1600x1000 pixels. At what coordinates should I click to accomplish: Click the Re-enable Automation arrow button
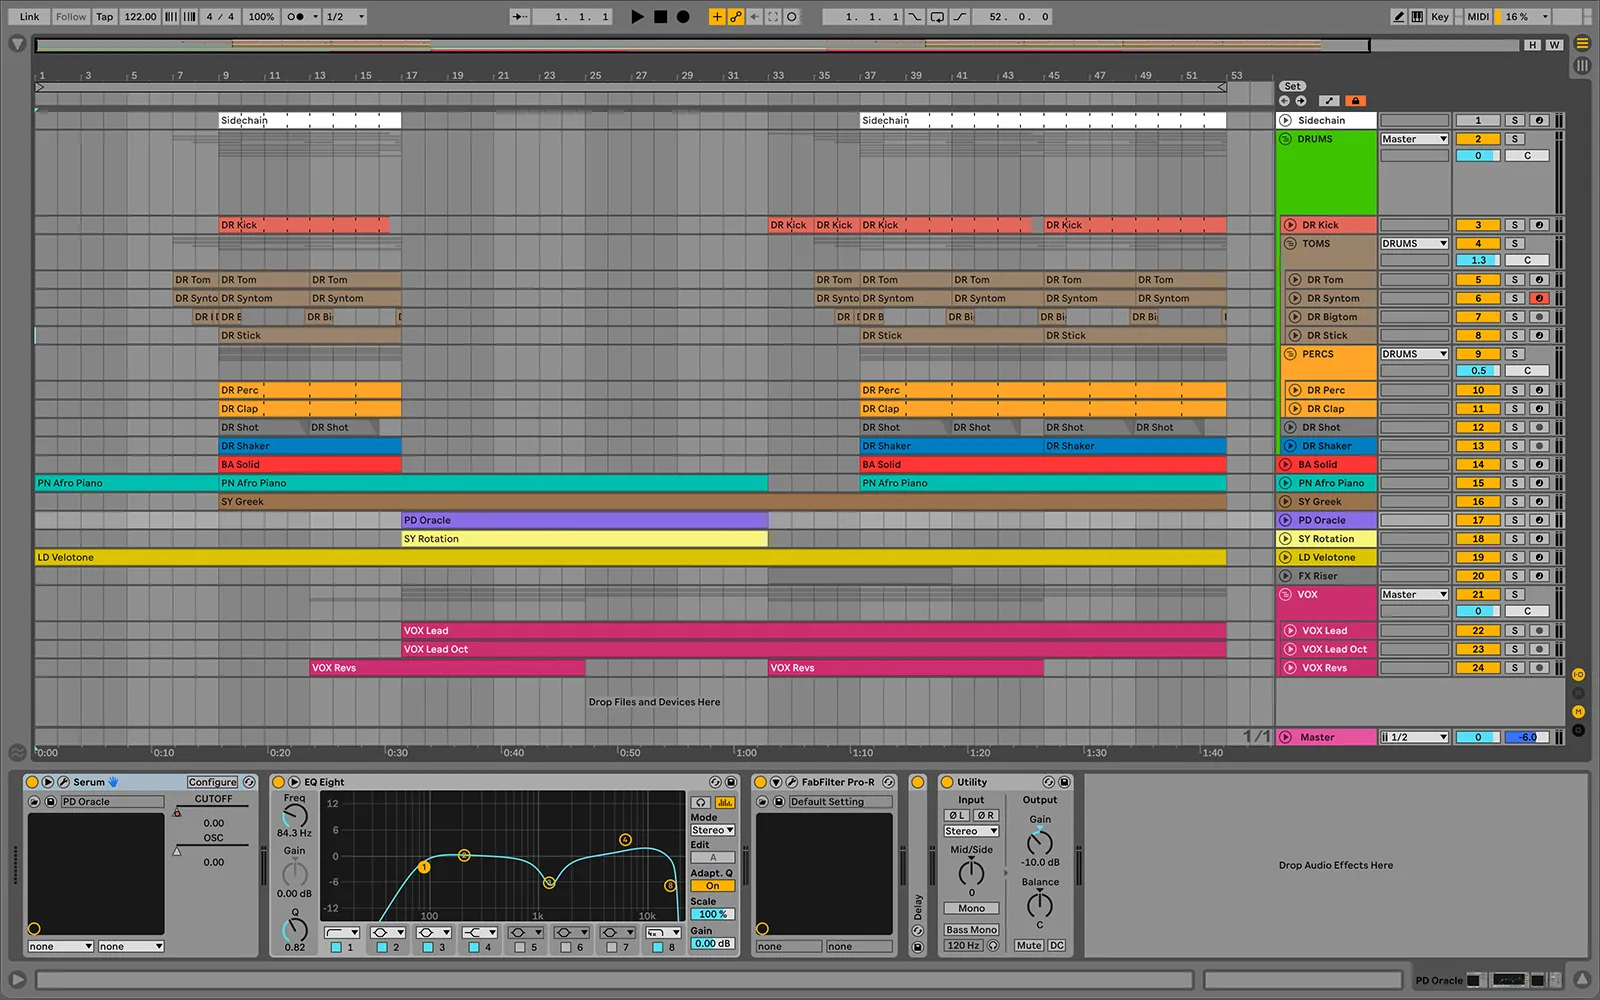pos(754,16)
